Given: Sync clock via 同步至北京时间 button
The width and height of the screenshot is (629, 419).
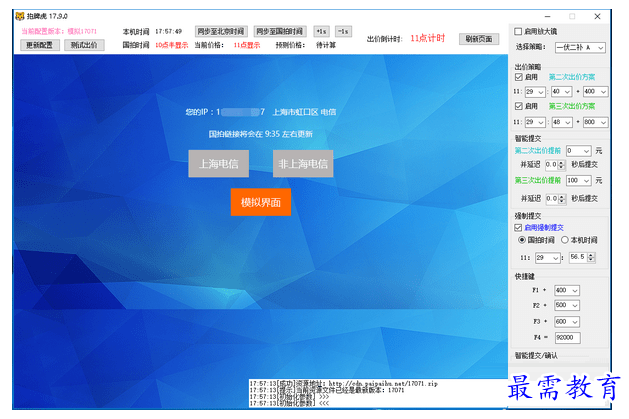Looking at the screenshot, I should [x=221, y=31].
